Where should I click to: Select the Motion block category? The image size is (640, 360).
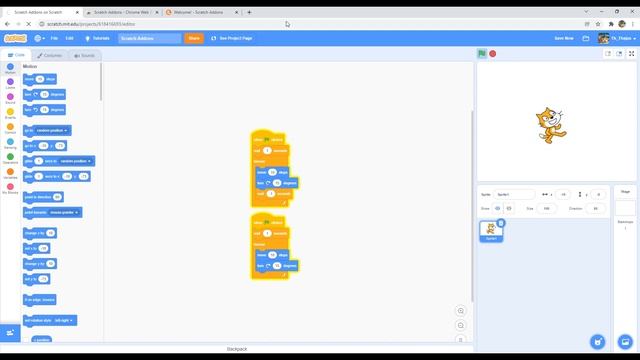(10, 68)
